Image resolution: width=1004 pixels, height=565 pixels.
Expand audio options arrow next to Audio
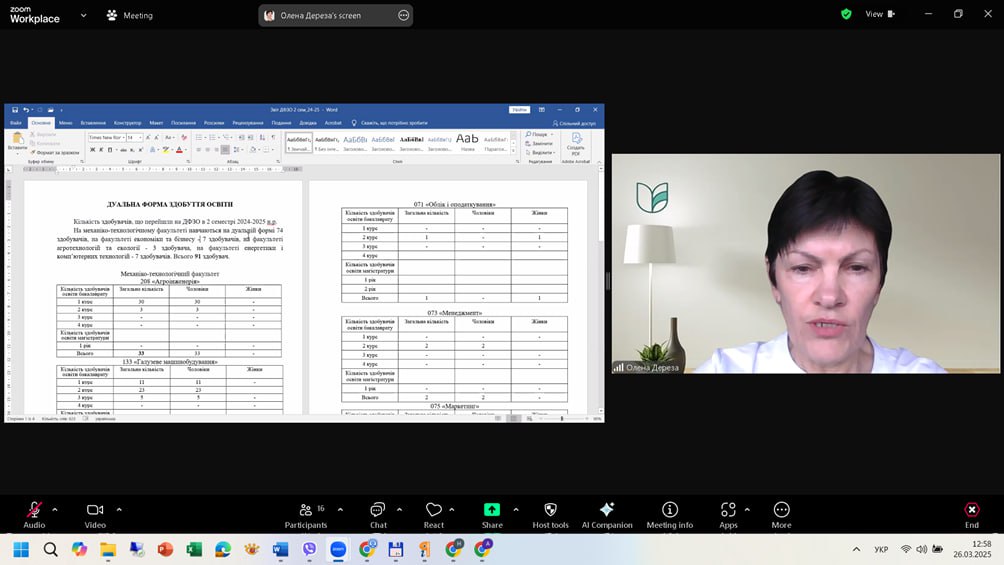54,509
